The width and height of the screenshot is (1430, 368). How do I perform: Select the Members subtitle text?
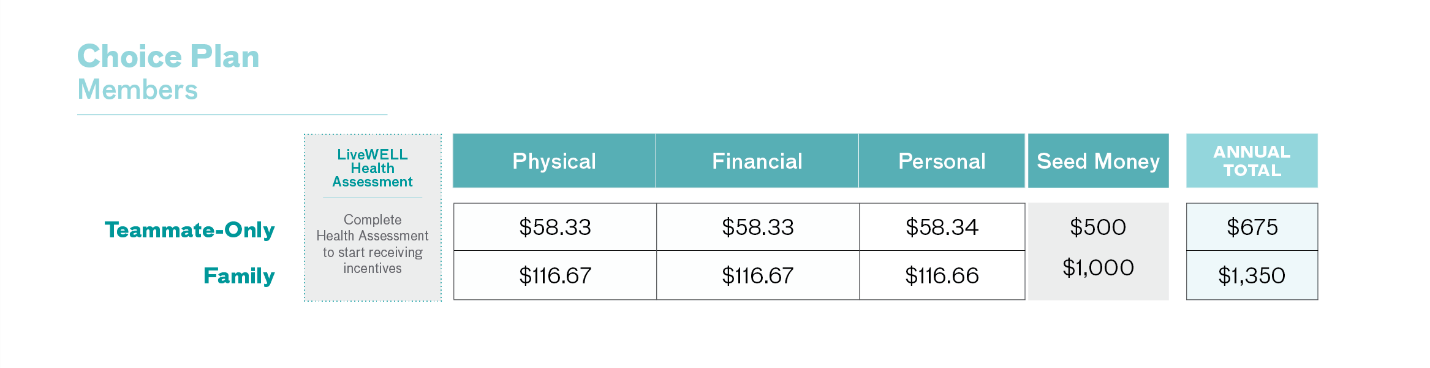tap(138, 90)
